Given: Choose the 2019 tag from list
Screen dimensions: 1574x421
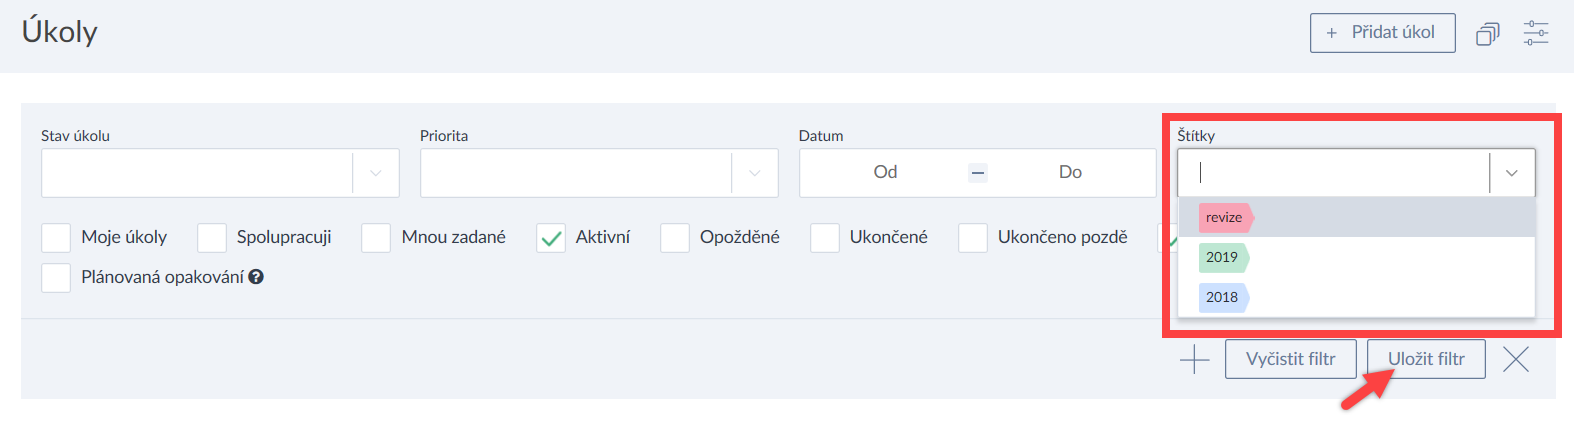Looking at the screenshot, I should (x=1223, y=257).
